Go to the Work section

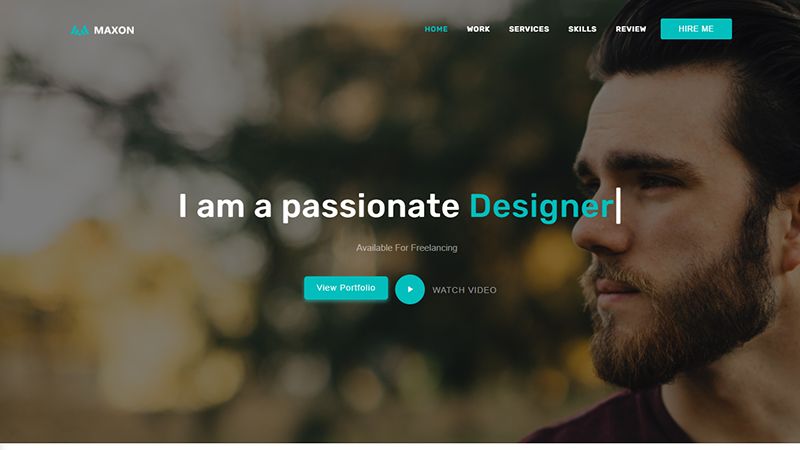(478, 29)
